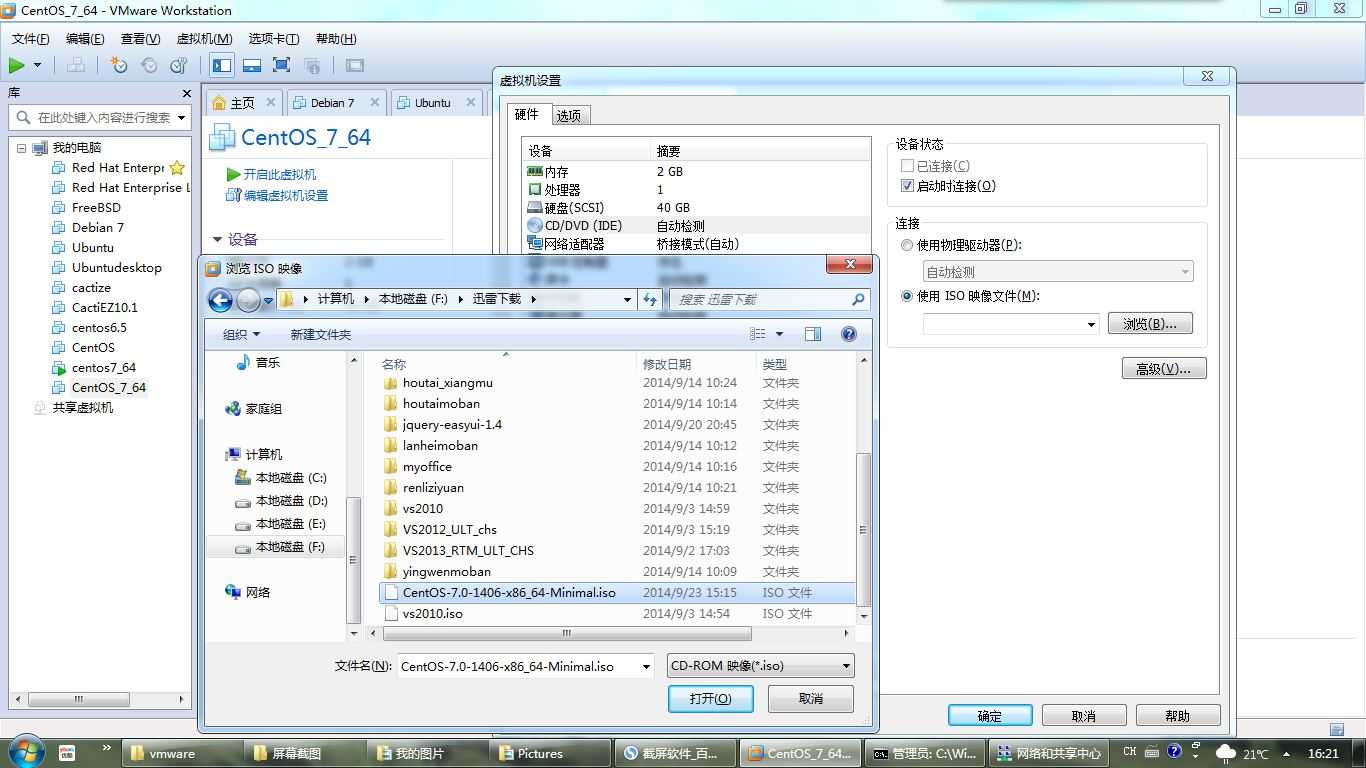This screenshot has height=768, width=1366.
Task: Select the 使用物理驱动器(P) radio button
Action: coord(907,245)
